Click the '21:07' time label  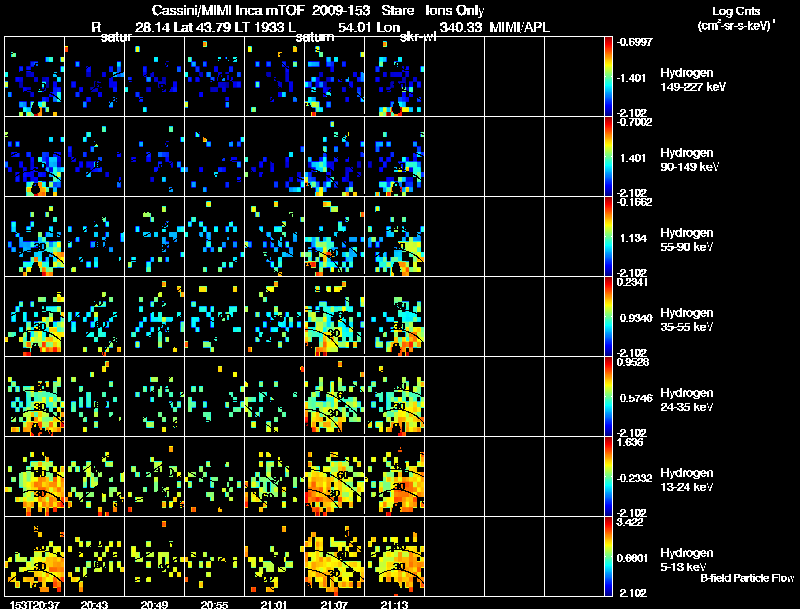[334, 604]
